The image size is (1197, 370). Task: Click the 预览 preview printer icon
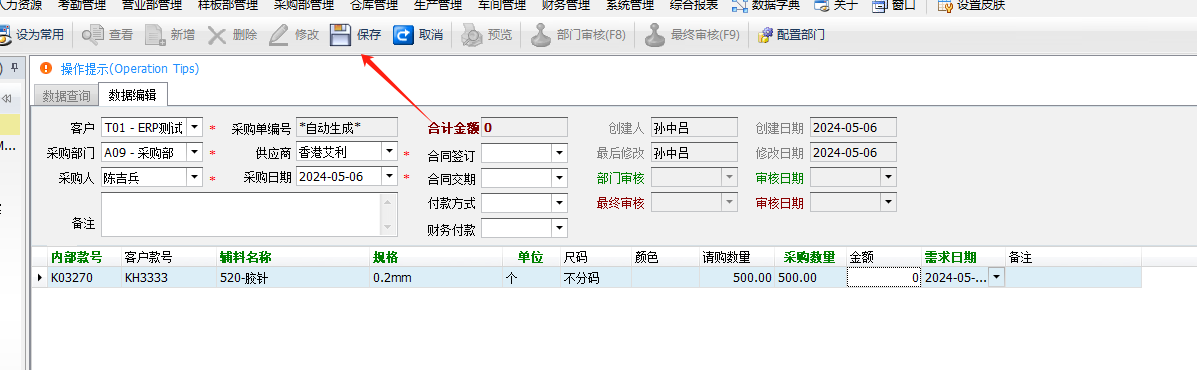click(471, 34)
